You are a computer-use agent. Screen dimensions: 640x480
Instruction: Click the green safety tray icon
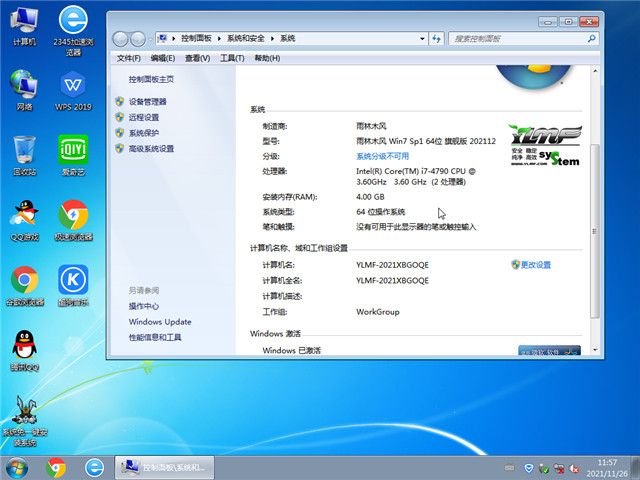544,469
